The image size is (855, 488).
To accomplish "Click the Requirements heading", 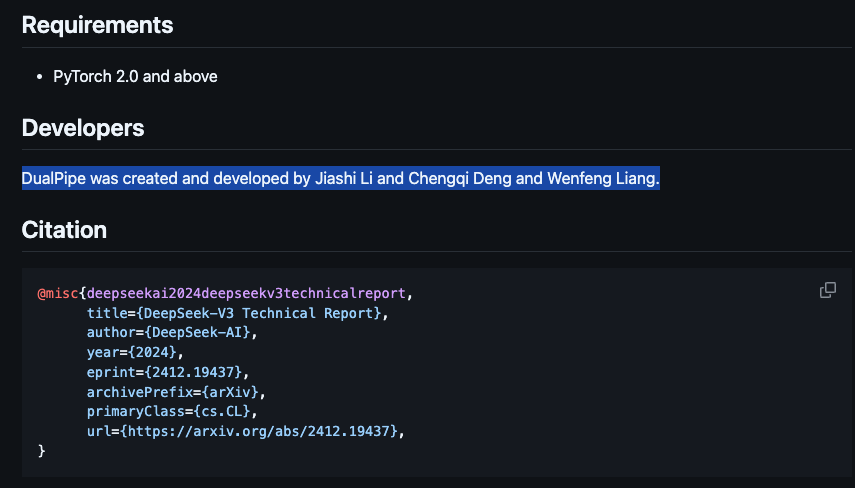I will pyautogui.click(x=97, y=25).
